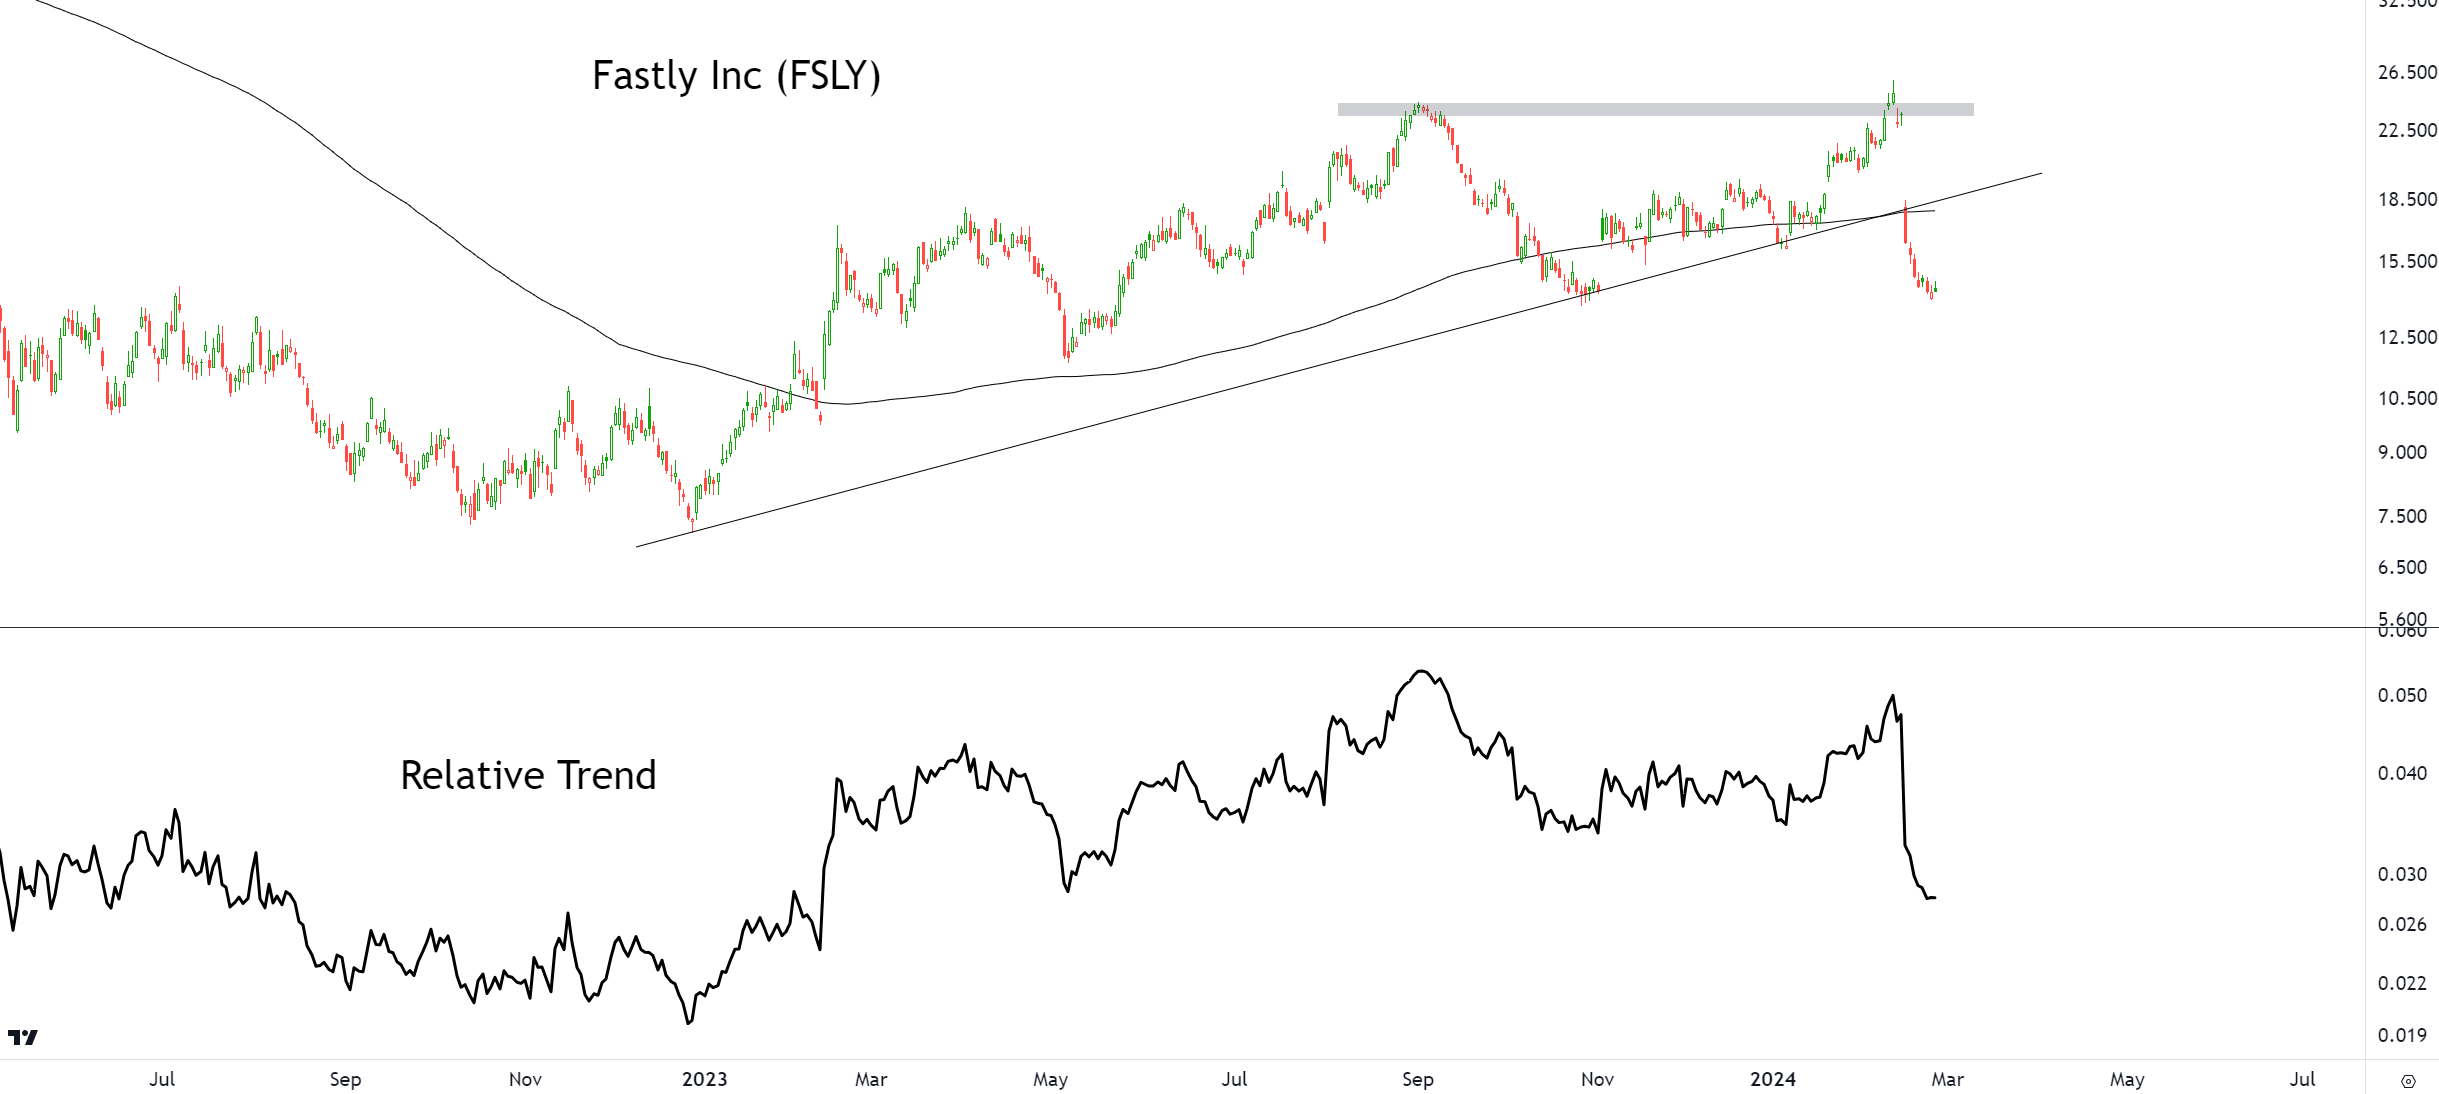
Task: Click the 0.040 relative trend axis label
Action: [x=2402, y=773]
